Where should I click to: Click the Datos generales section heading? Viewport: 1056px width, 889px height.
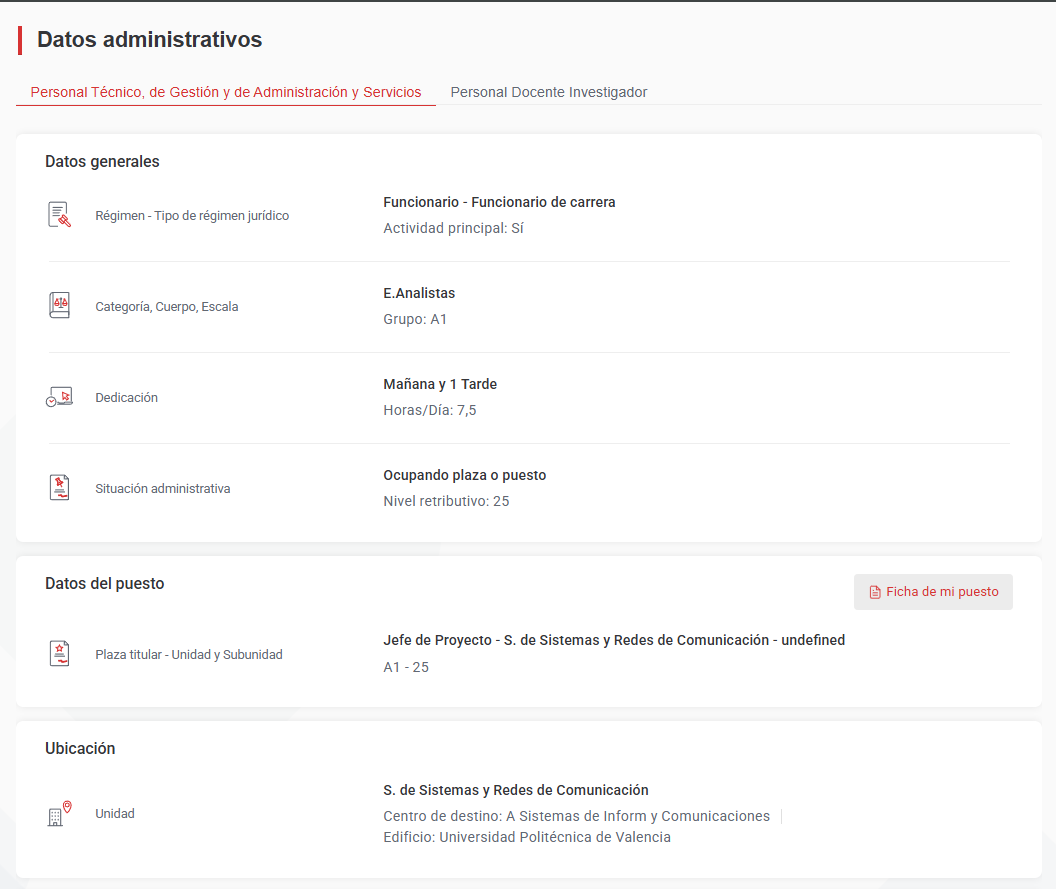click(x=102, y=162)
